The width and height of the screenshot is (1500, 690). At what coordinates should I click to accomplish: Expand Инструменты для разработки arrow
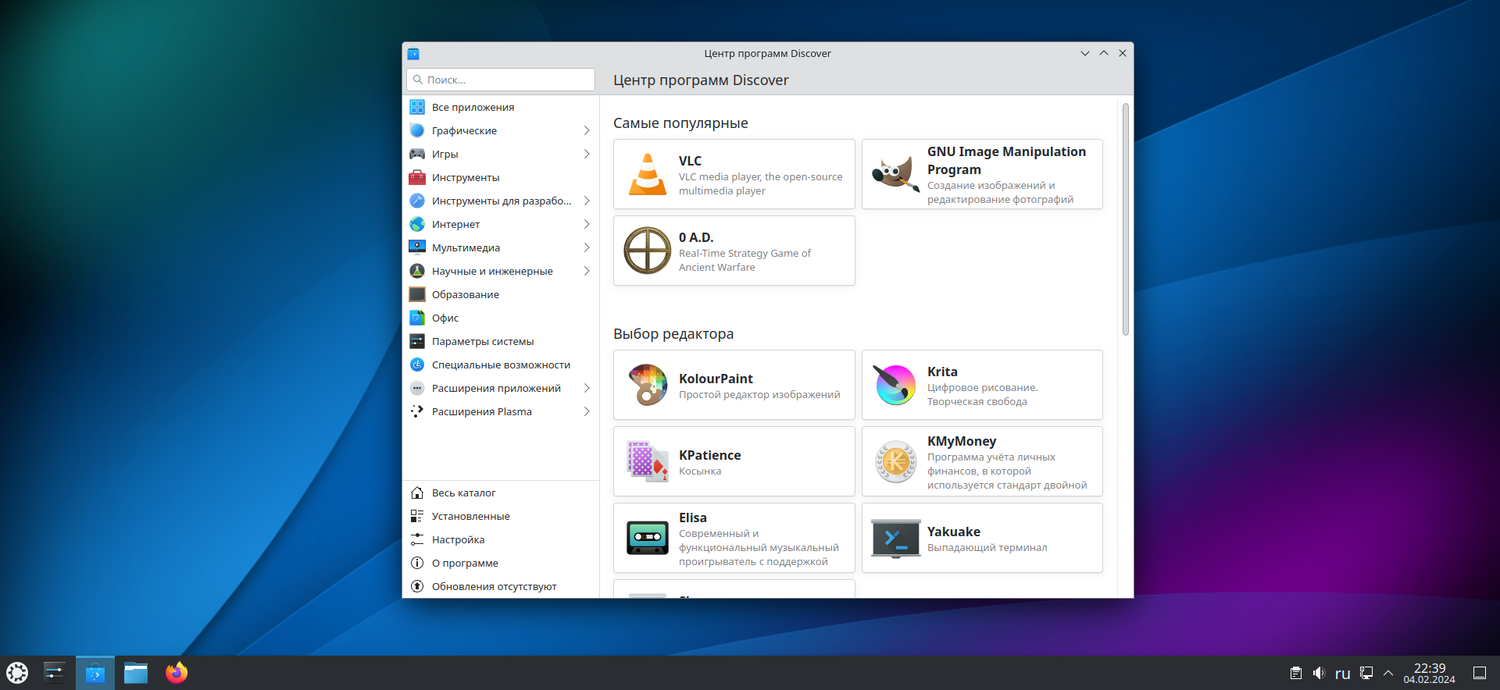[x=587, y=201]
